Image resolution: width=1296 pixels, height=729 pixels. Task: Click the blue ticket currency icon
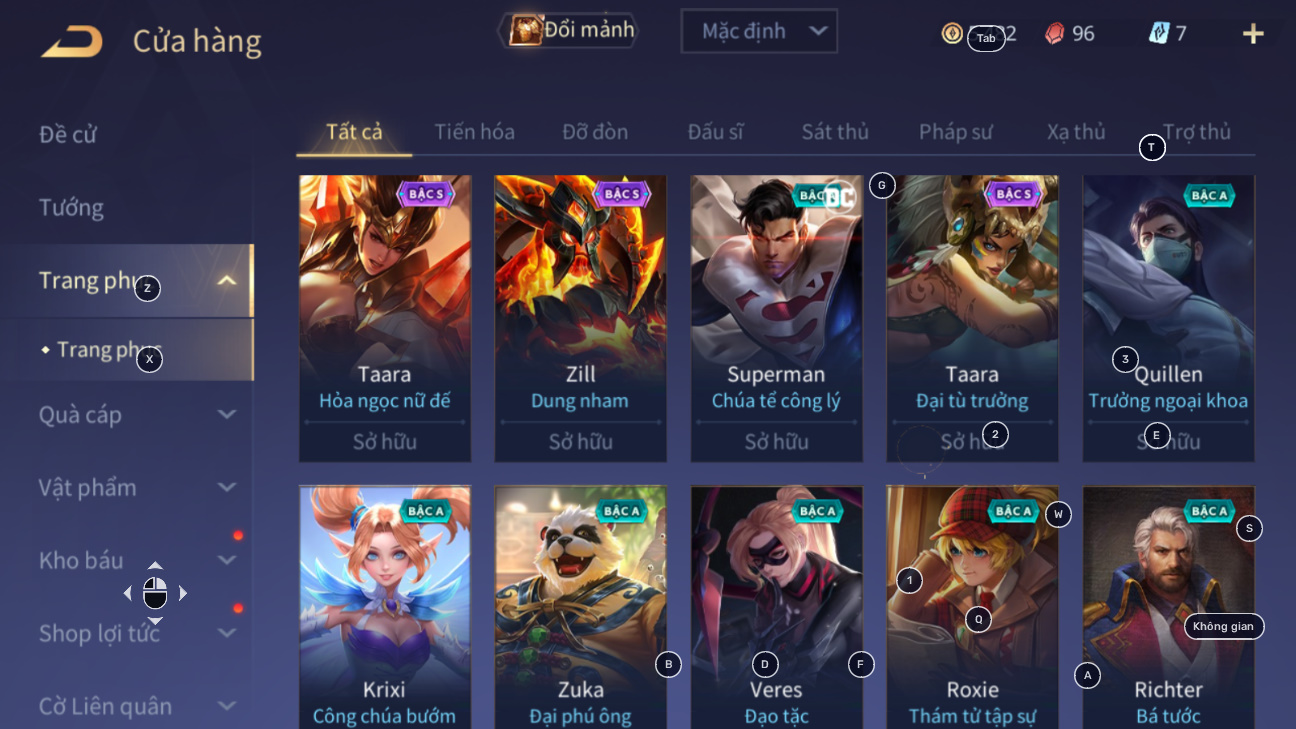tap(1159, 34)
